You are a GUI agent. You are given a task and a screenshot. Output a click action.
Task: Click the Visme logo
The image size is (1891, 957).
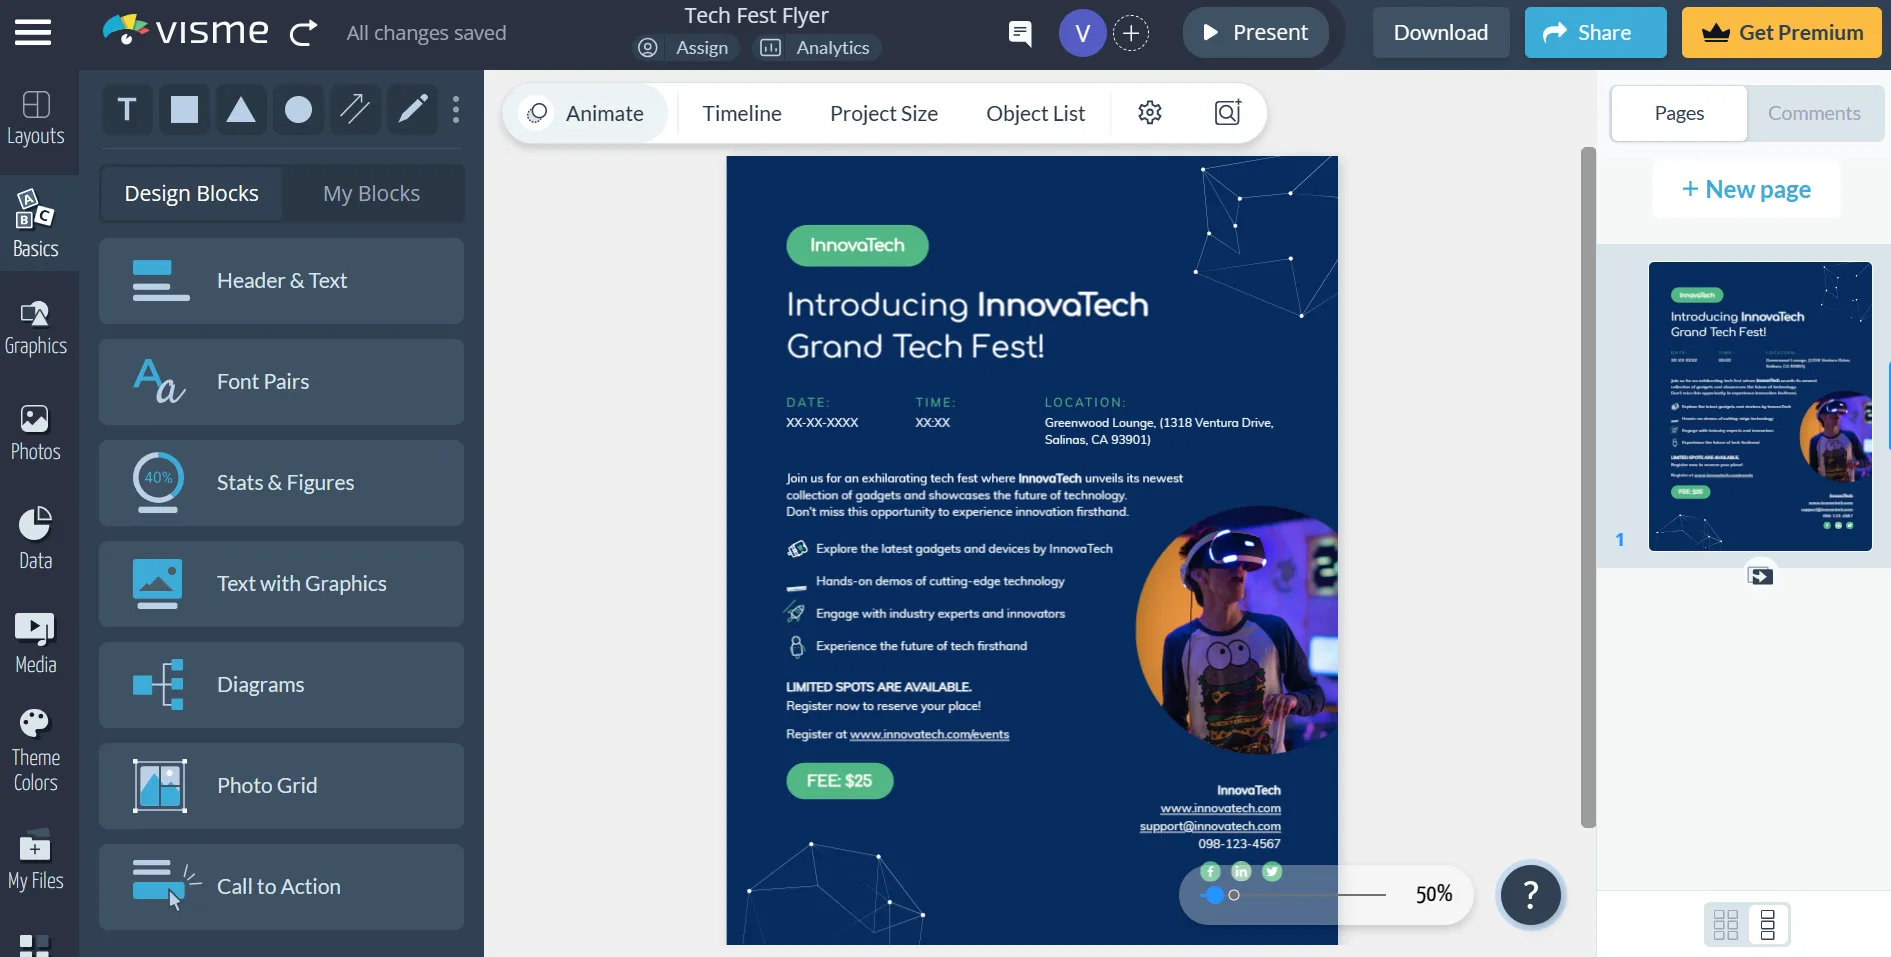[186, 31]
